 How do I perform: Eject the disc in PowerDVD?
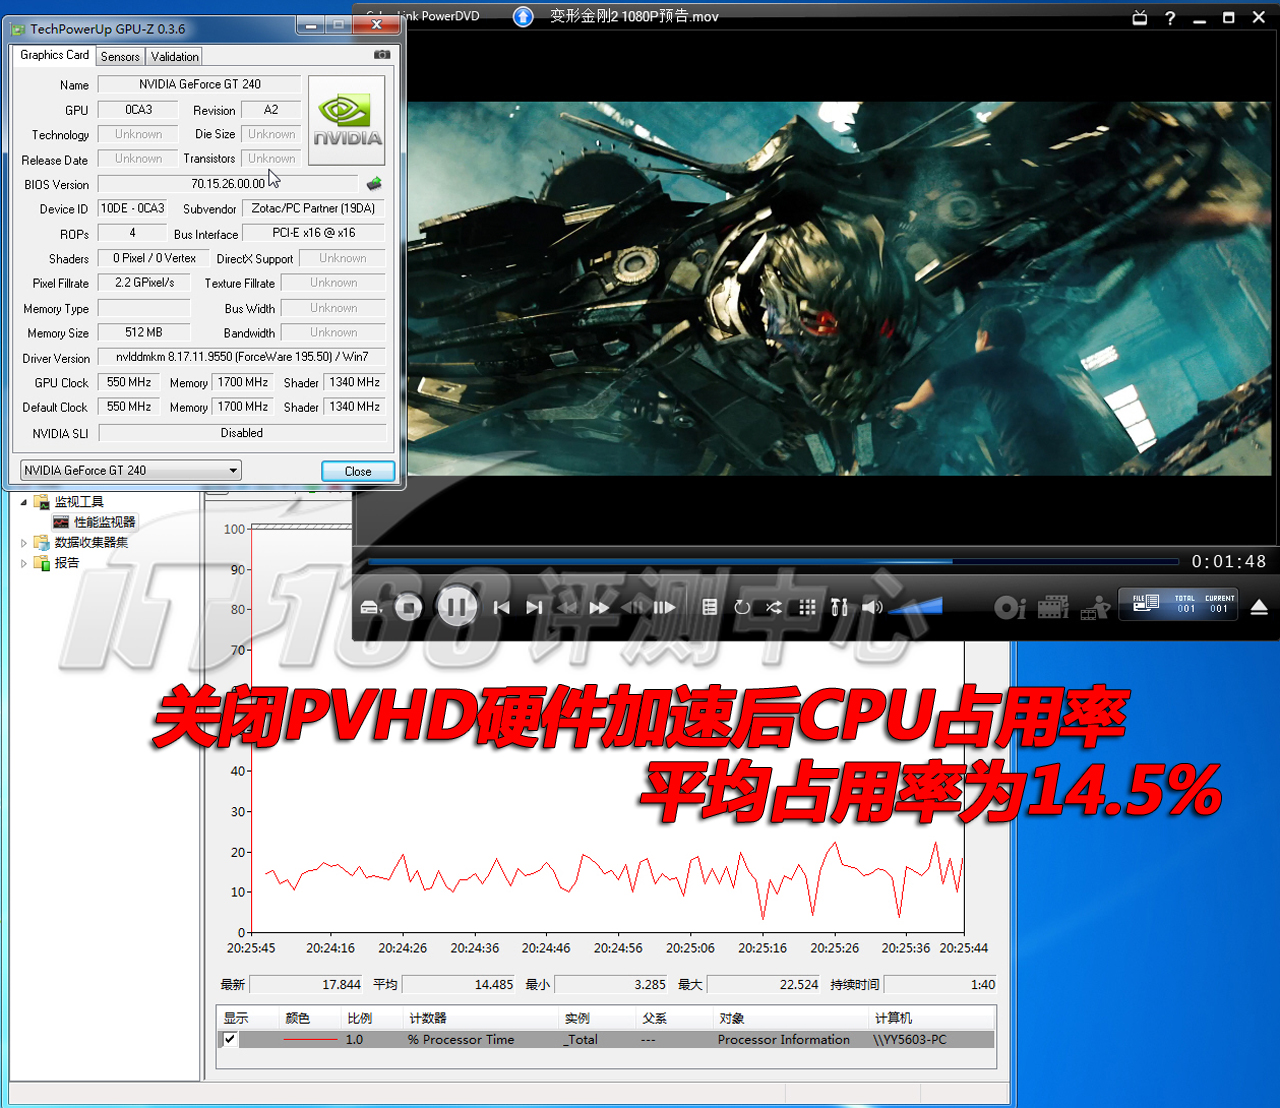tap(1259, 607)
